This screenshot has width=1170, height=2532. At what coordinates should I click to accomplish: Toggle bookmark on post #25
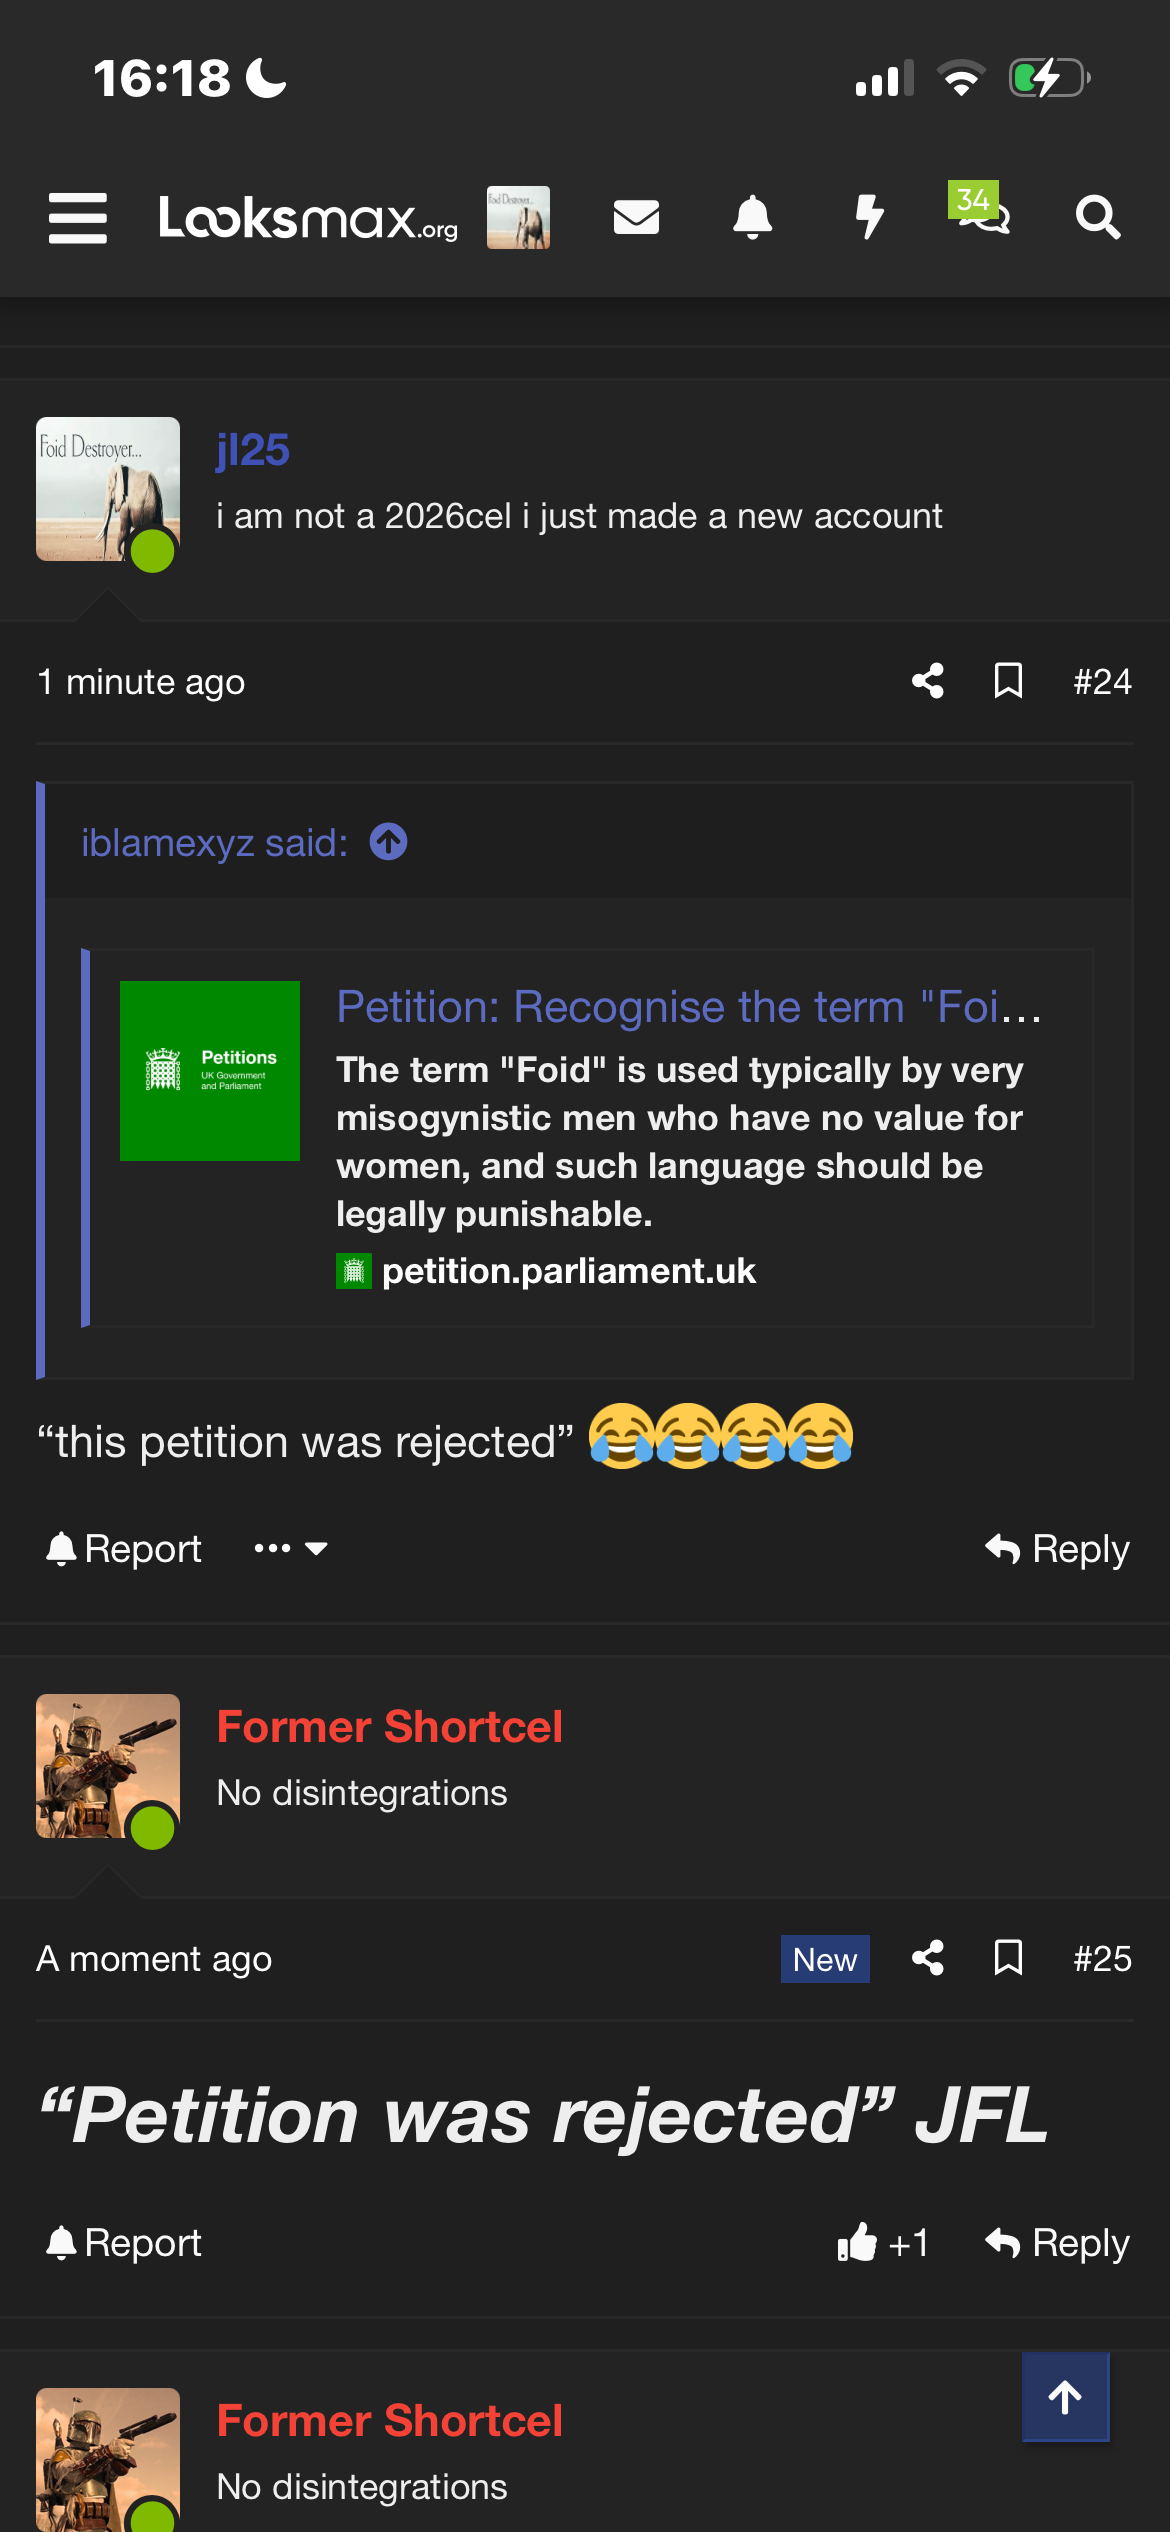pos(1008,1958)
